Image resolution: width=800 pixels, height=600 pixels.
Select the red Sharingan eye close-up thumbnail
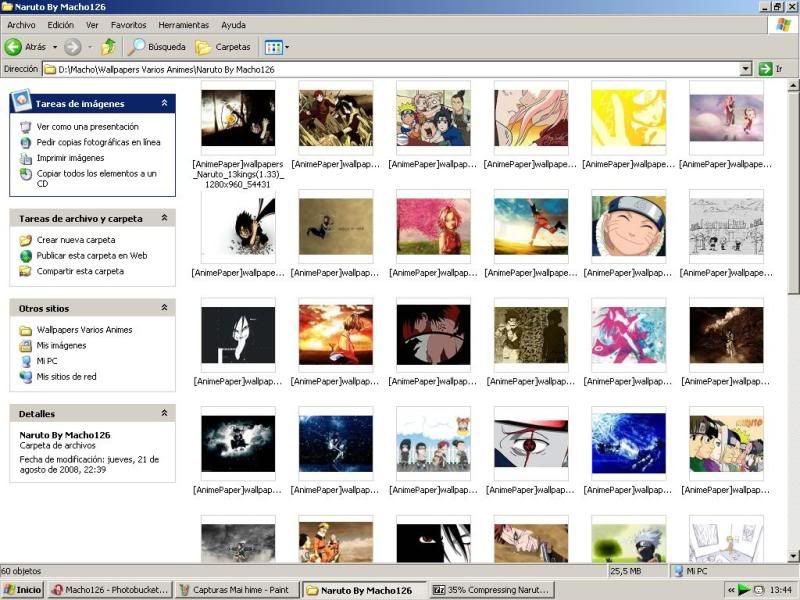click(531, 443)
